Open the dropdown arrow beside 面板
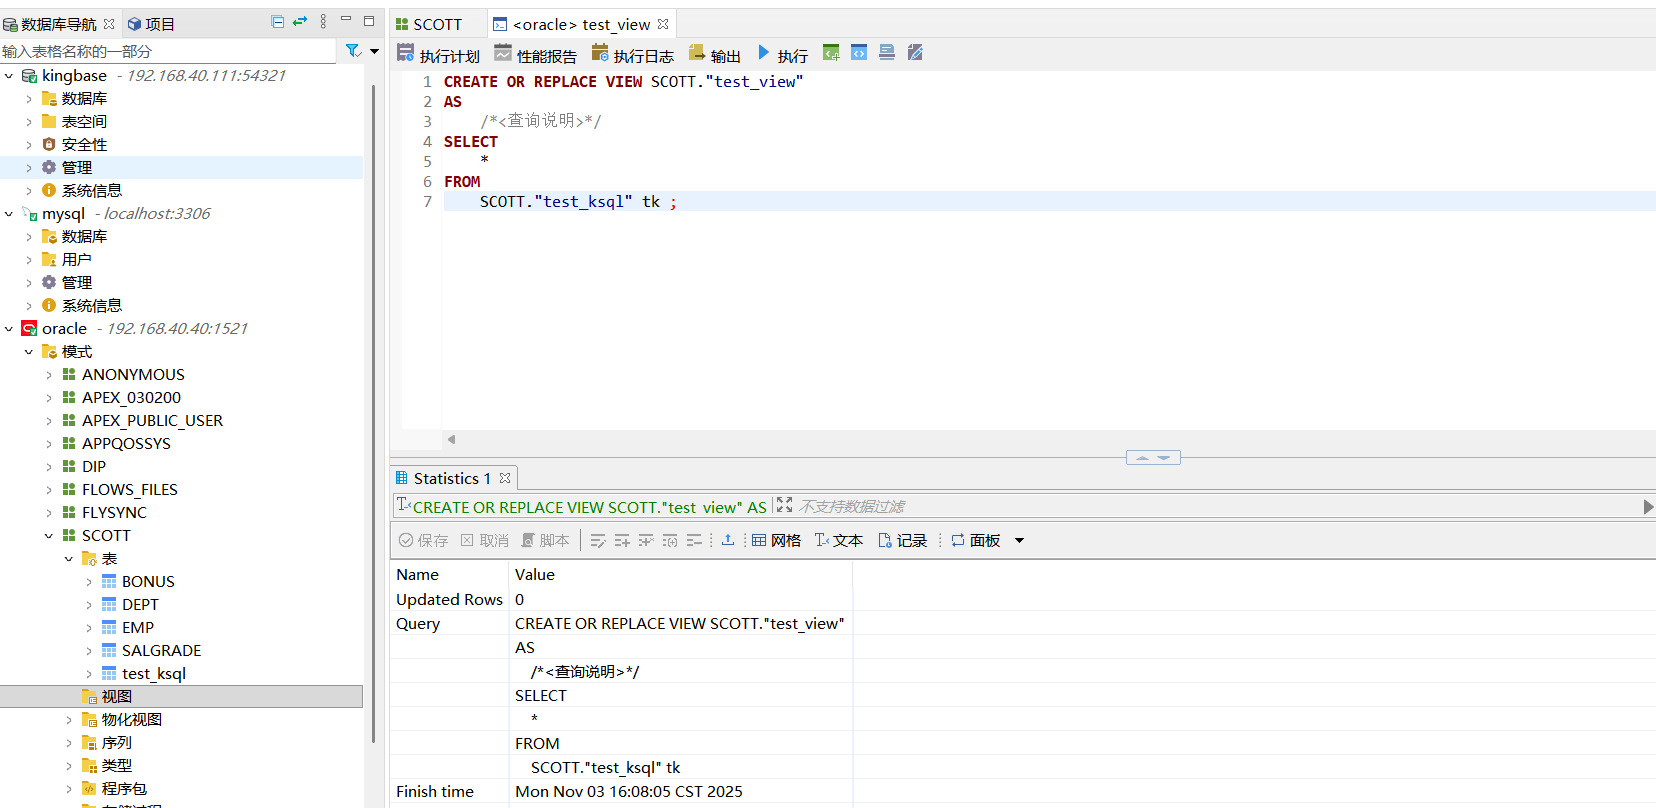 pos(1020,540)
